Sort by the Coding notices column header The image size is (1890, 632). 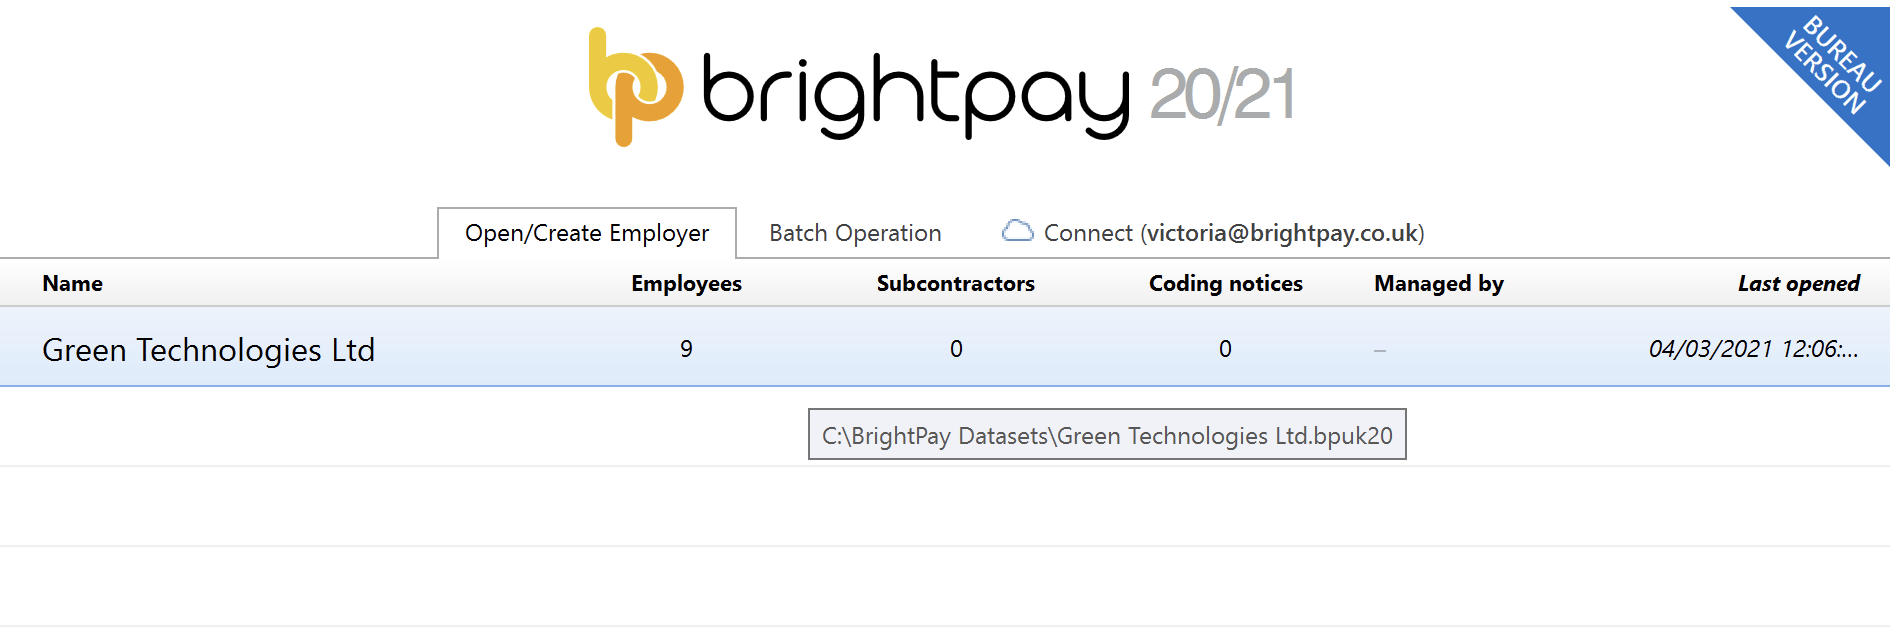click(1225, 284)
